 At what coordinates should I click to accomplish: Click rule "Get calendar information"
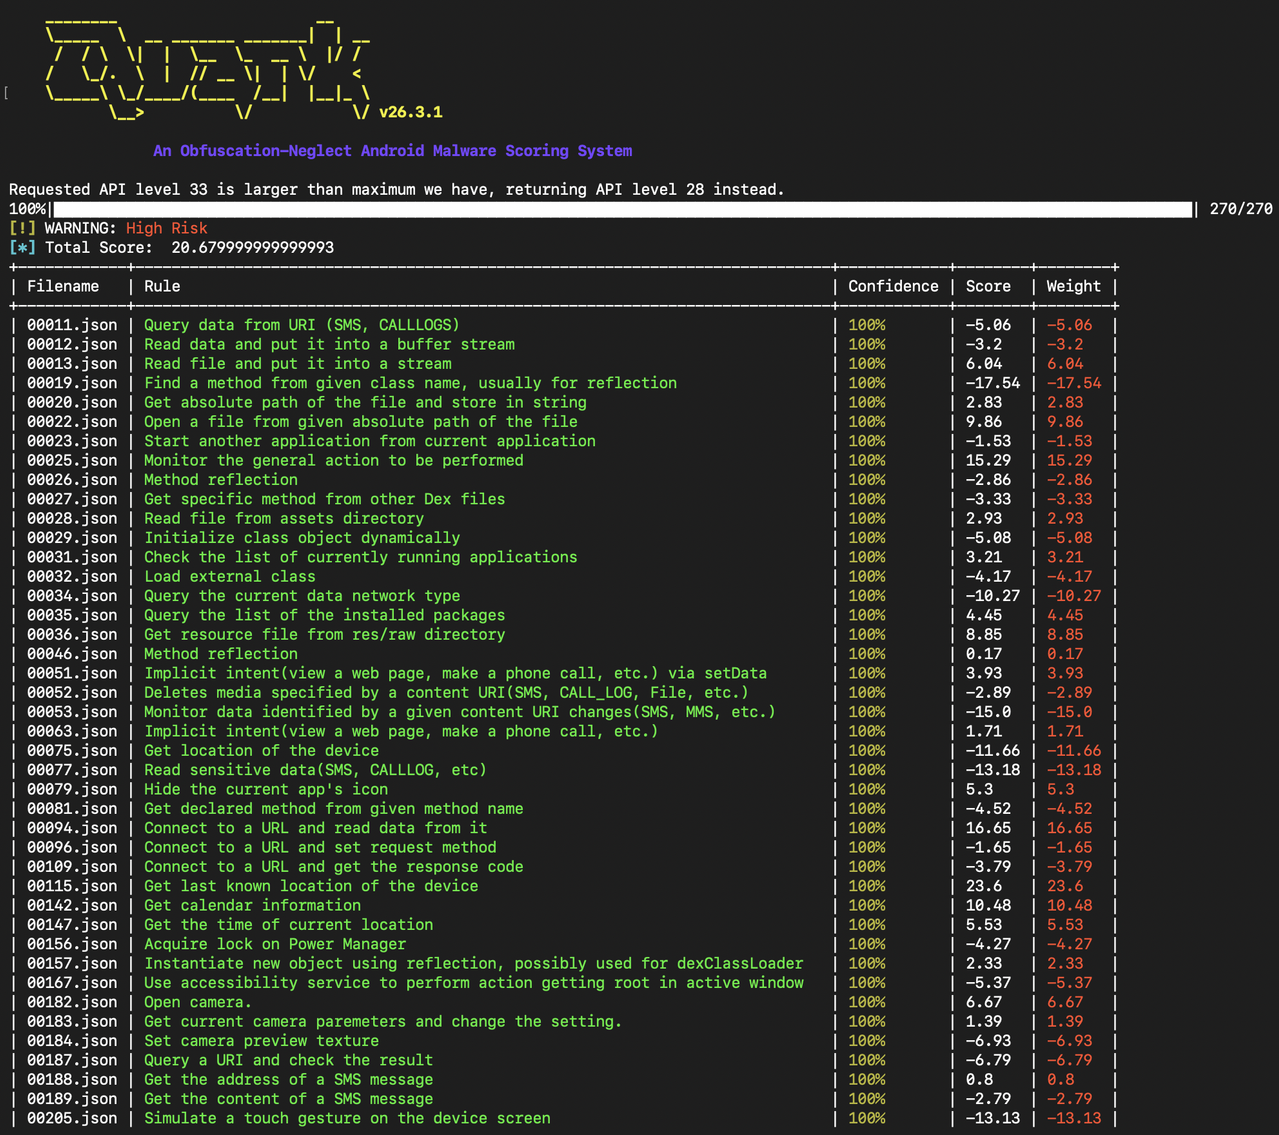click(x=253, y=905)
